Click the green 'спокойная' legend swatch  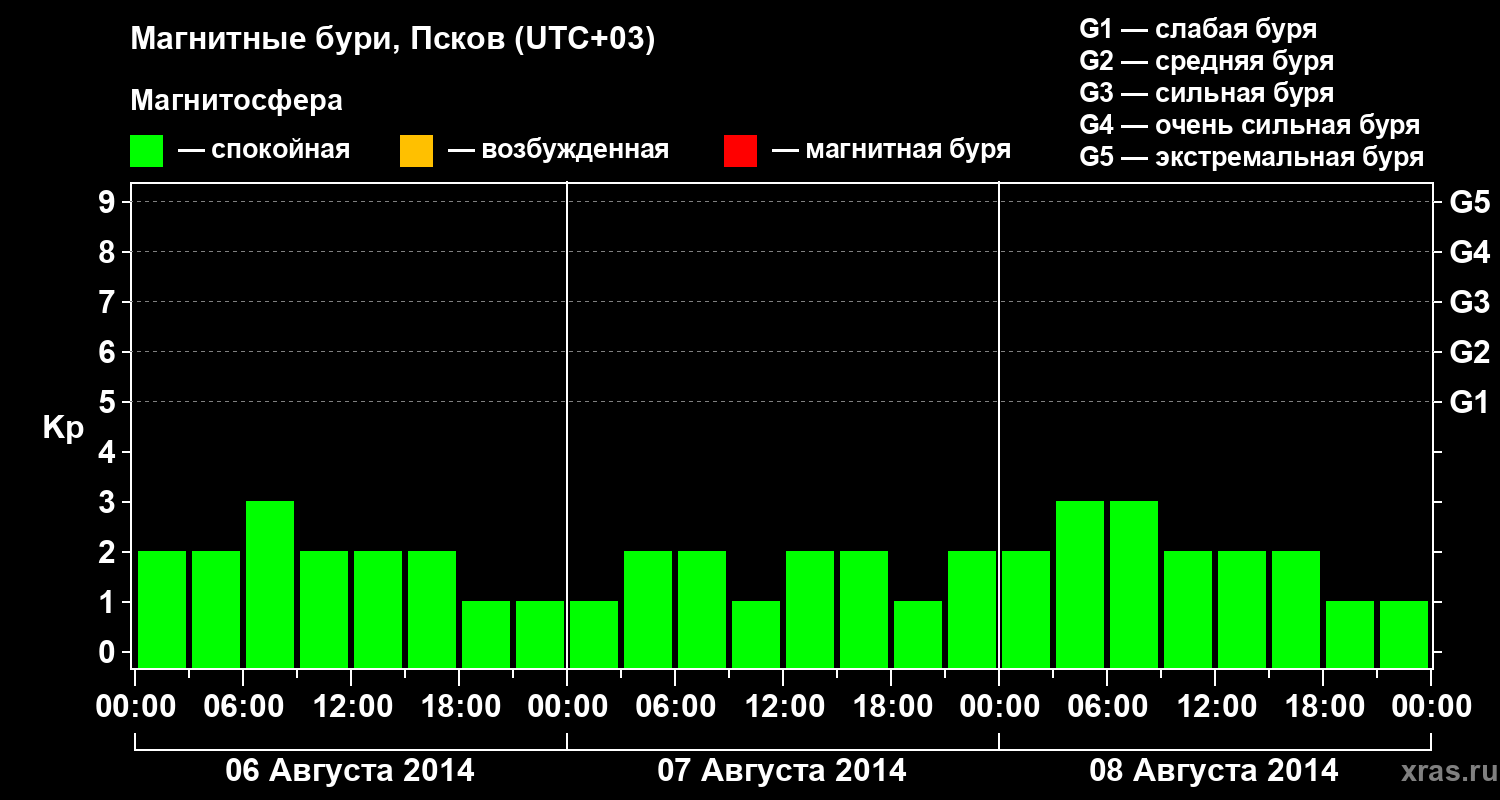pos(147,151)
